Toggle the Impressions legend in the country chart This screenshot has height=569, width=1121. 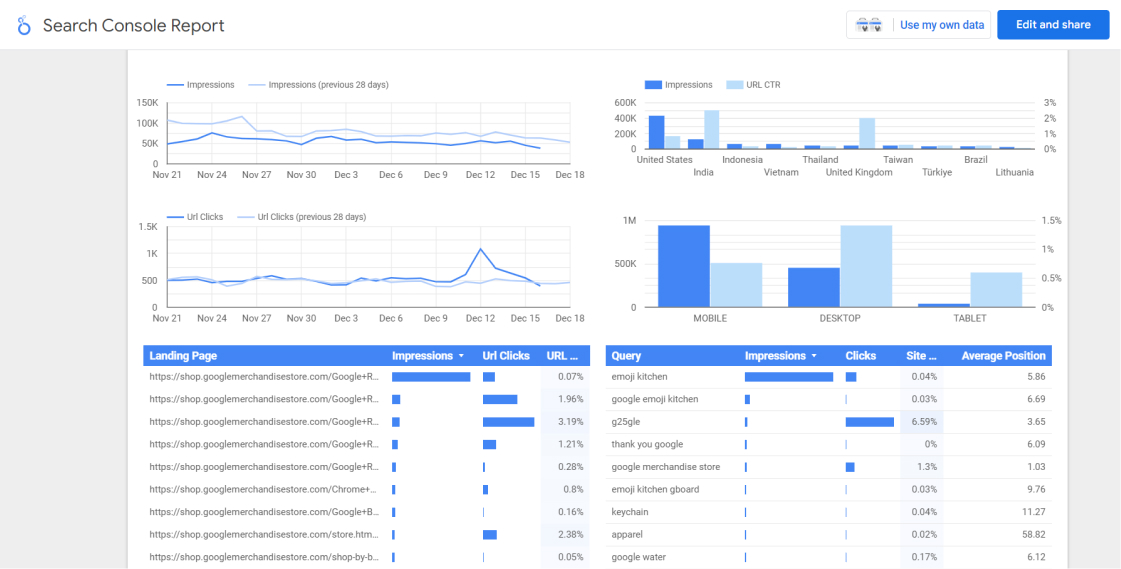(679, 84)
